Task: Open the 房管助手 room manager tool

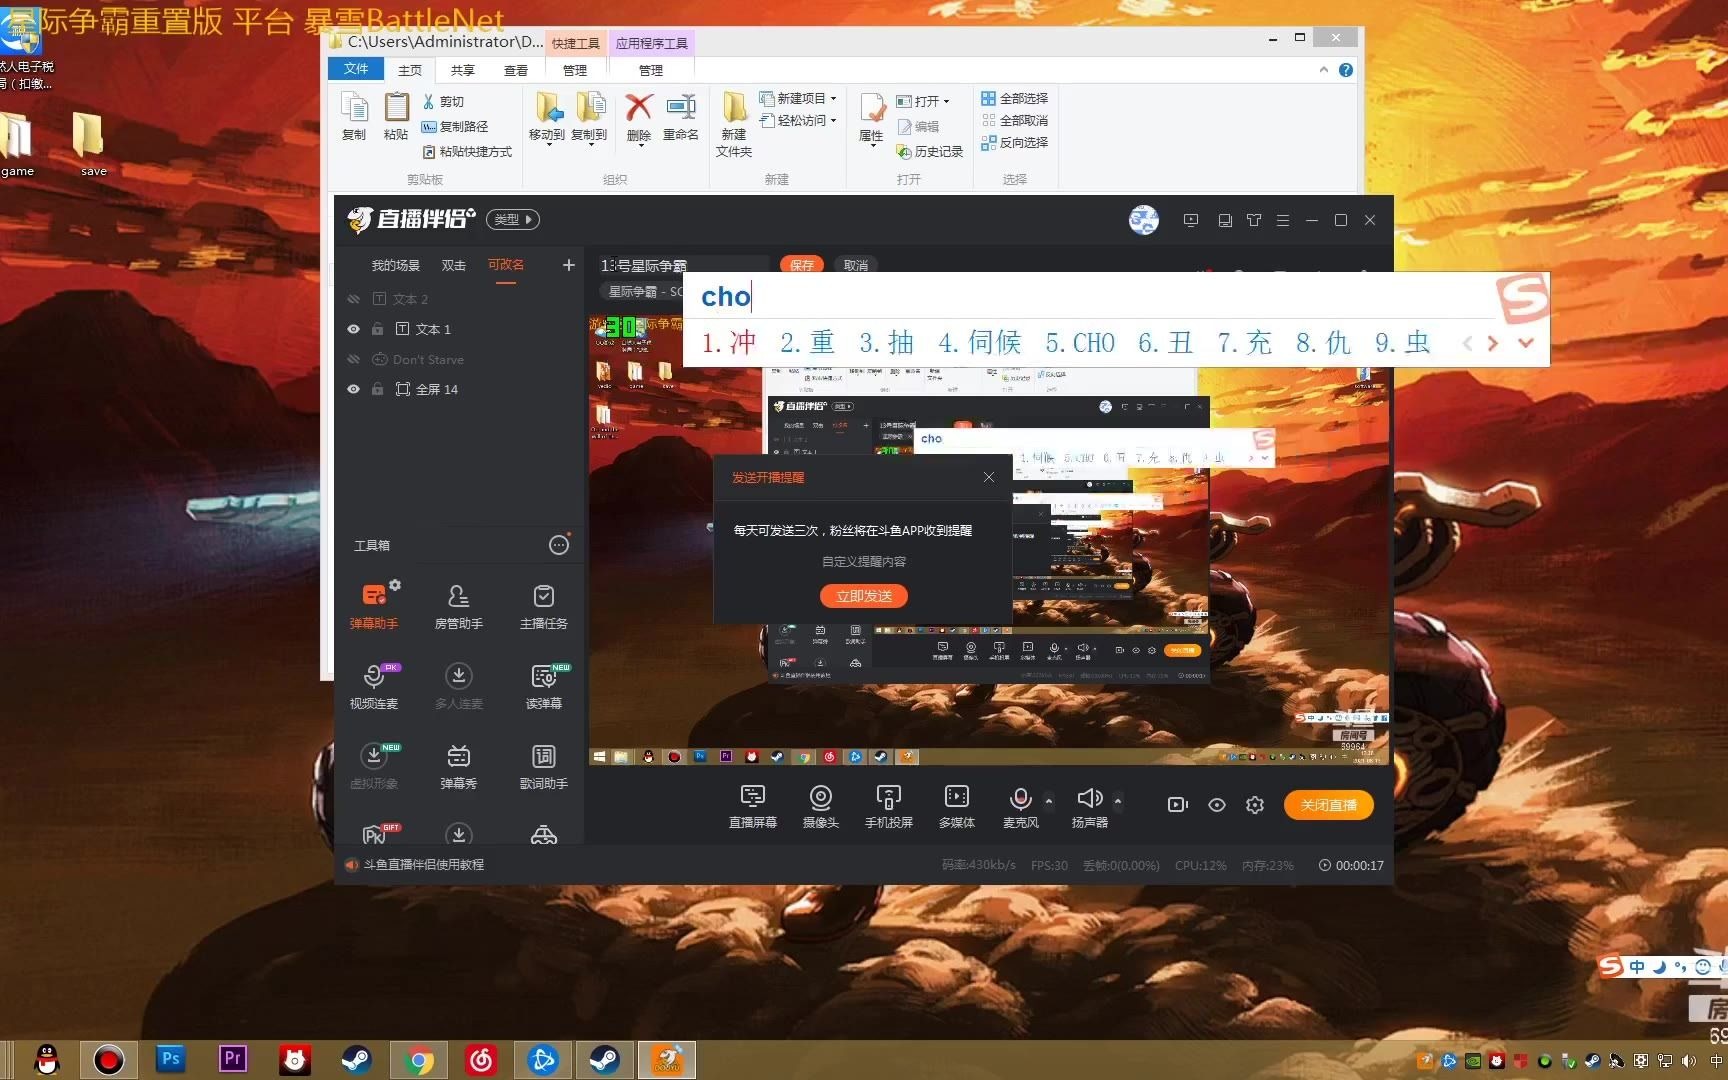Action: [459, 606]
